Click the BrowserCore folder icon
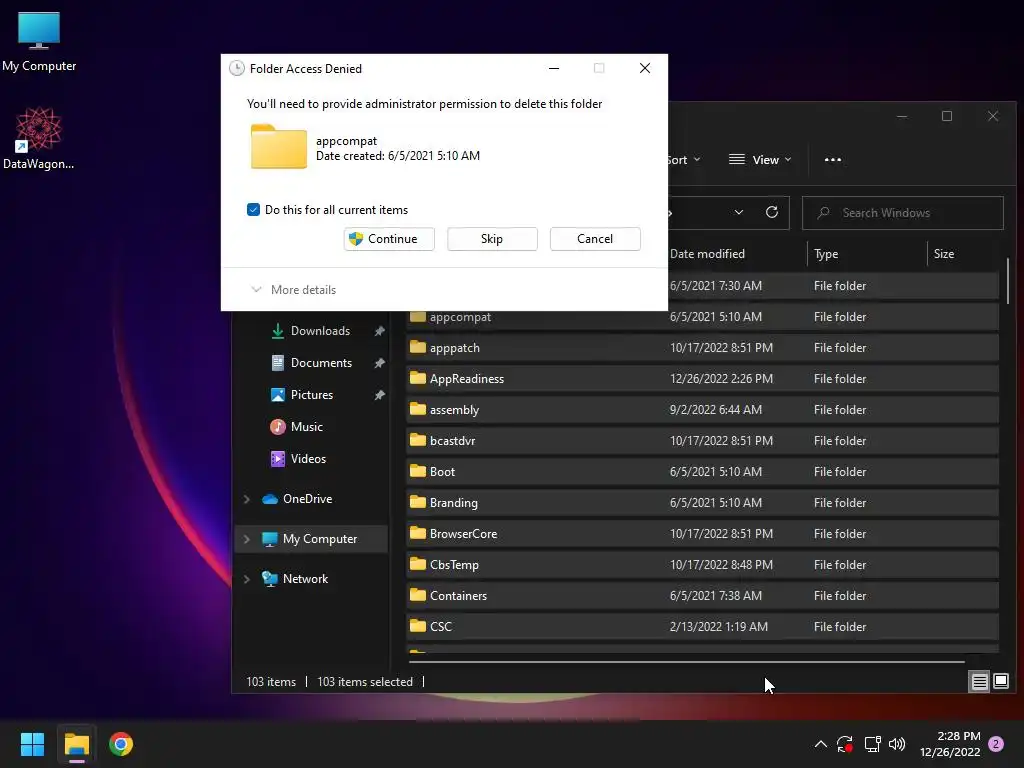This screenshot has height=768, width=1024. (418, 533)
